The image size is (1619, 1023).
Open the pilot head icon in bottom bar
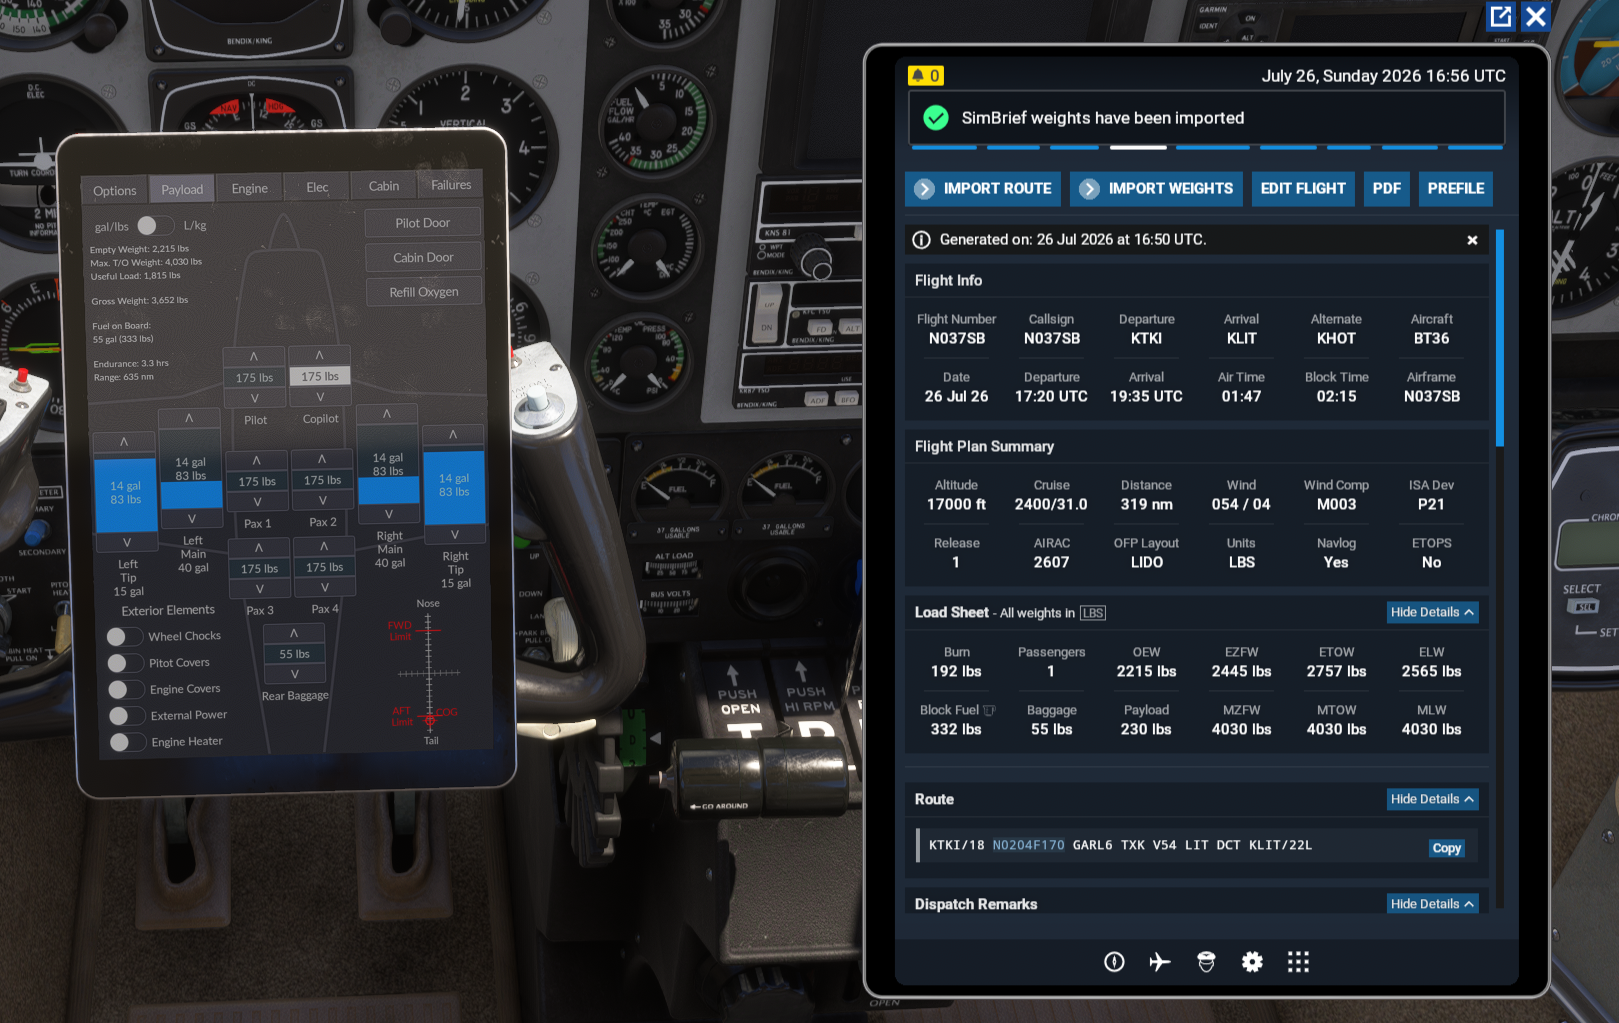tap(1206, 962)
